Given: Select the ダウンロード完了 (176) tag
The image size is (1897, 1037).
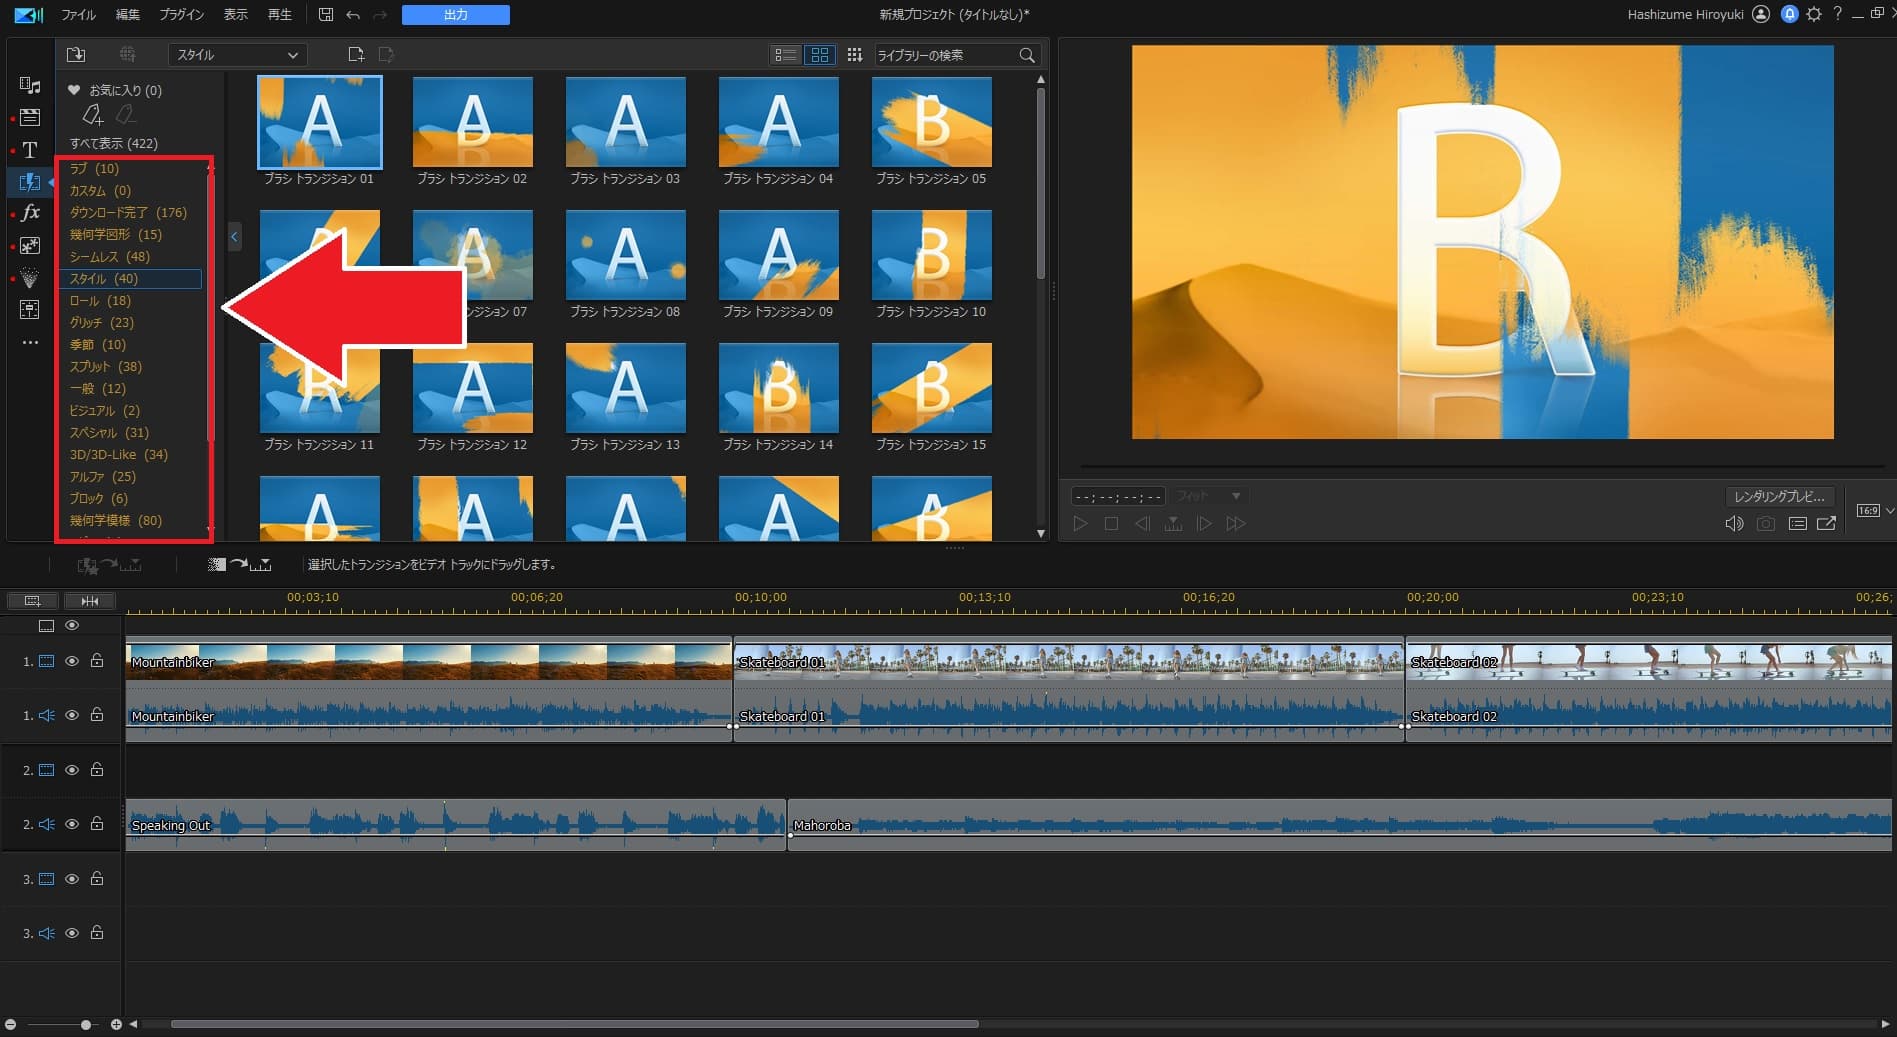Looking at the screenshot, I should click(x=128, y=212).
